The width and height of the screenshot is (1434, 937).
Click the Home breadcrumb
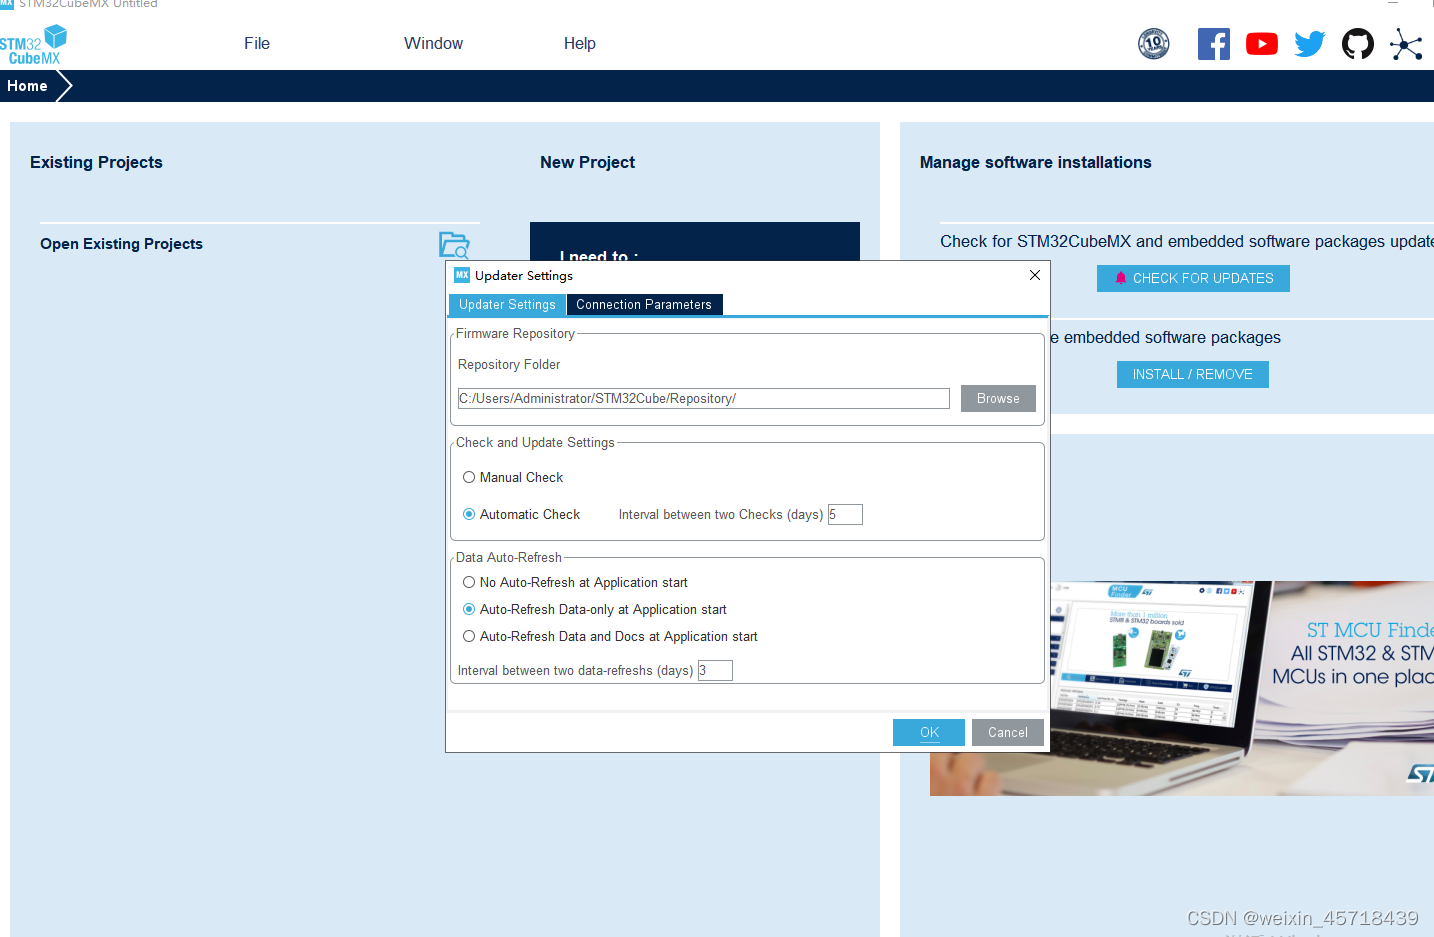(27, 86)
